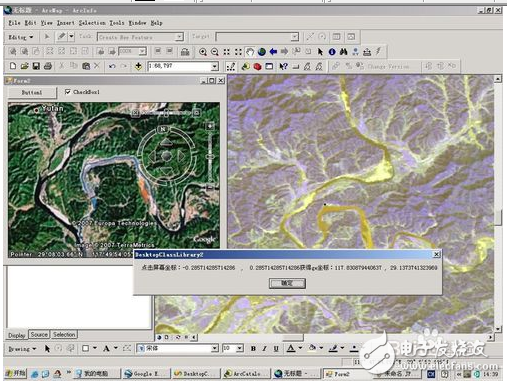Select the Sketch pencil tool
This screenshot has width=507, height=383.
61,37
